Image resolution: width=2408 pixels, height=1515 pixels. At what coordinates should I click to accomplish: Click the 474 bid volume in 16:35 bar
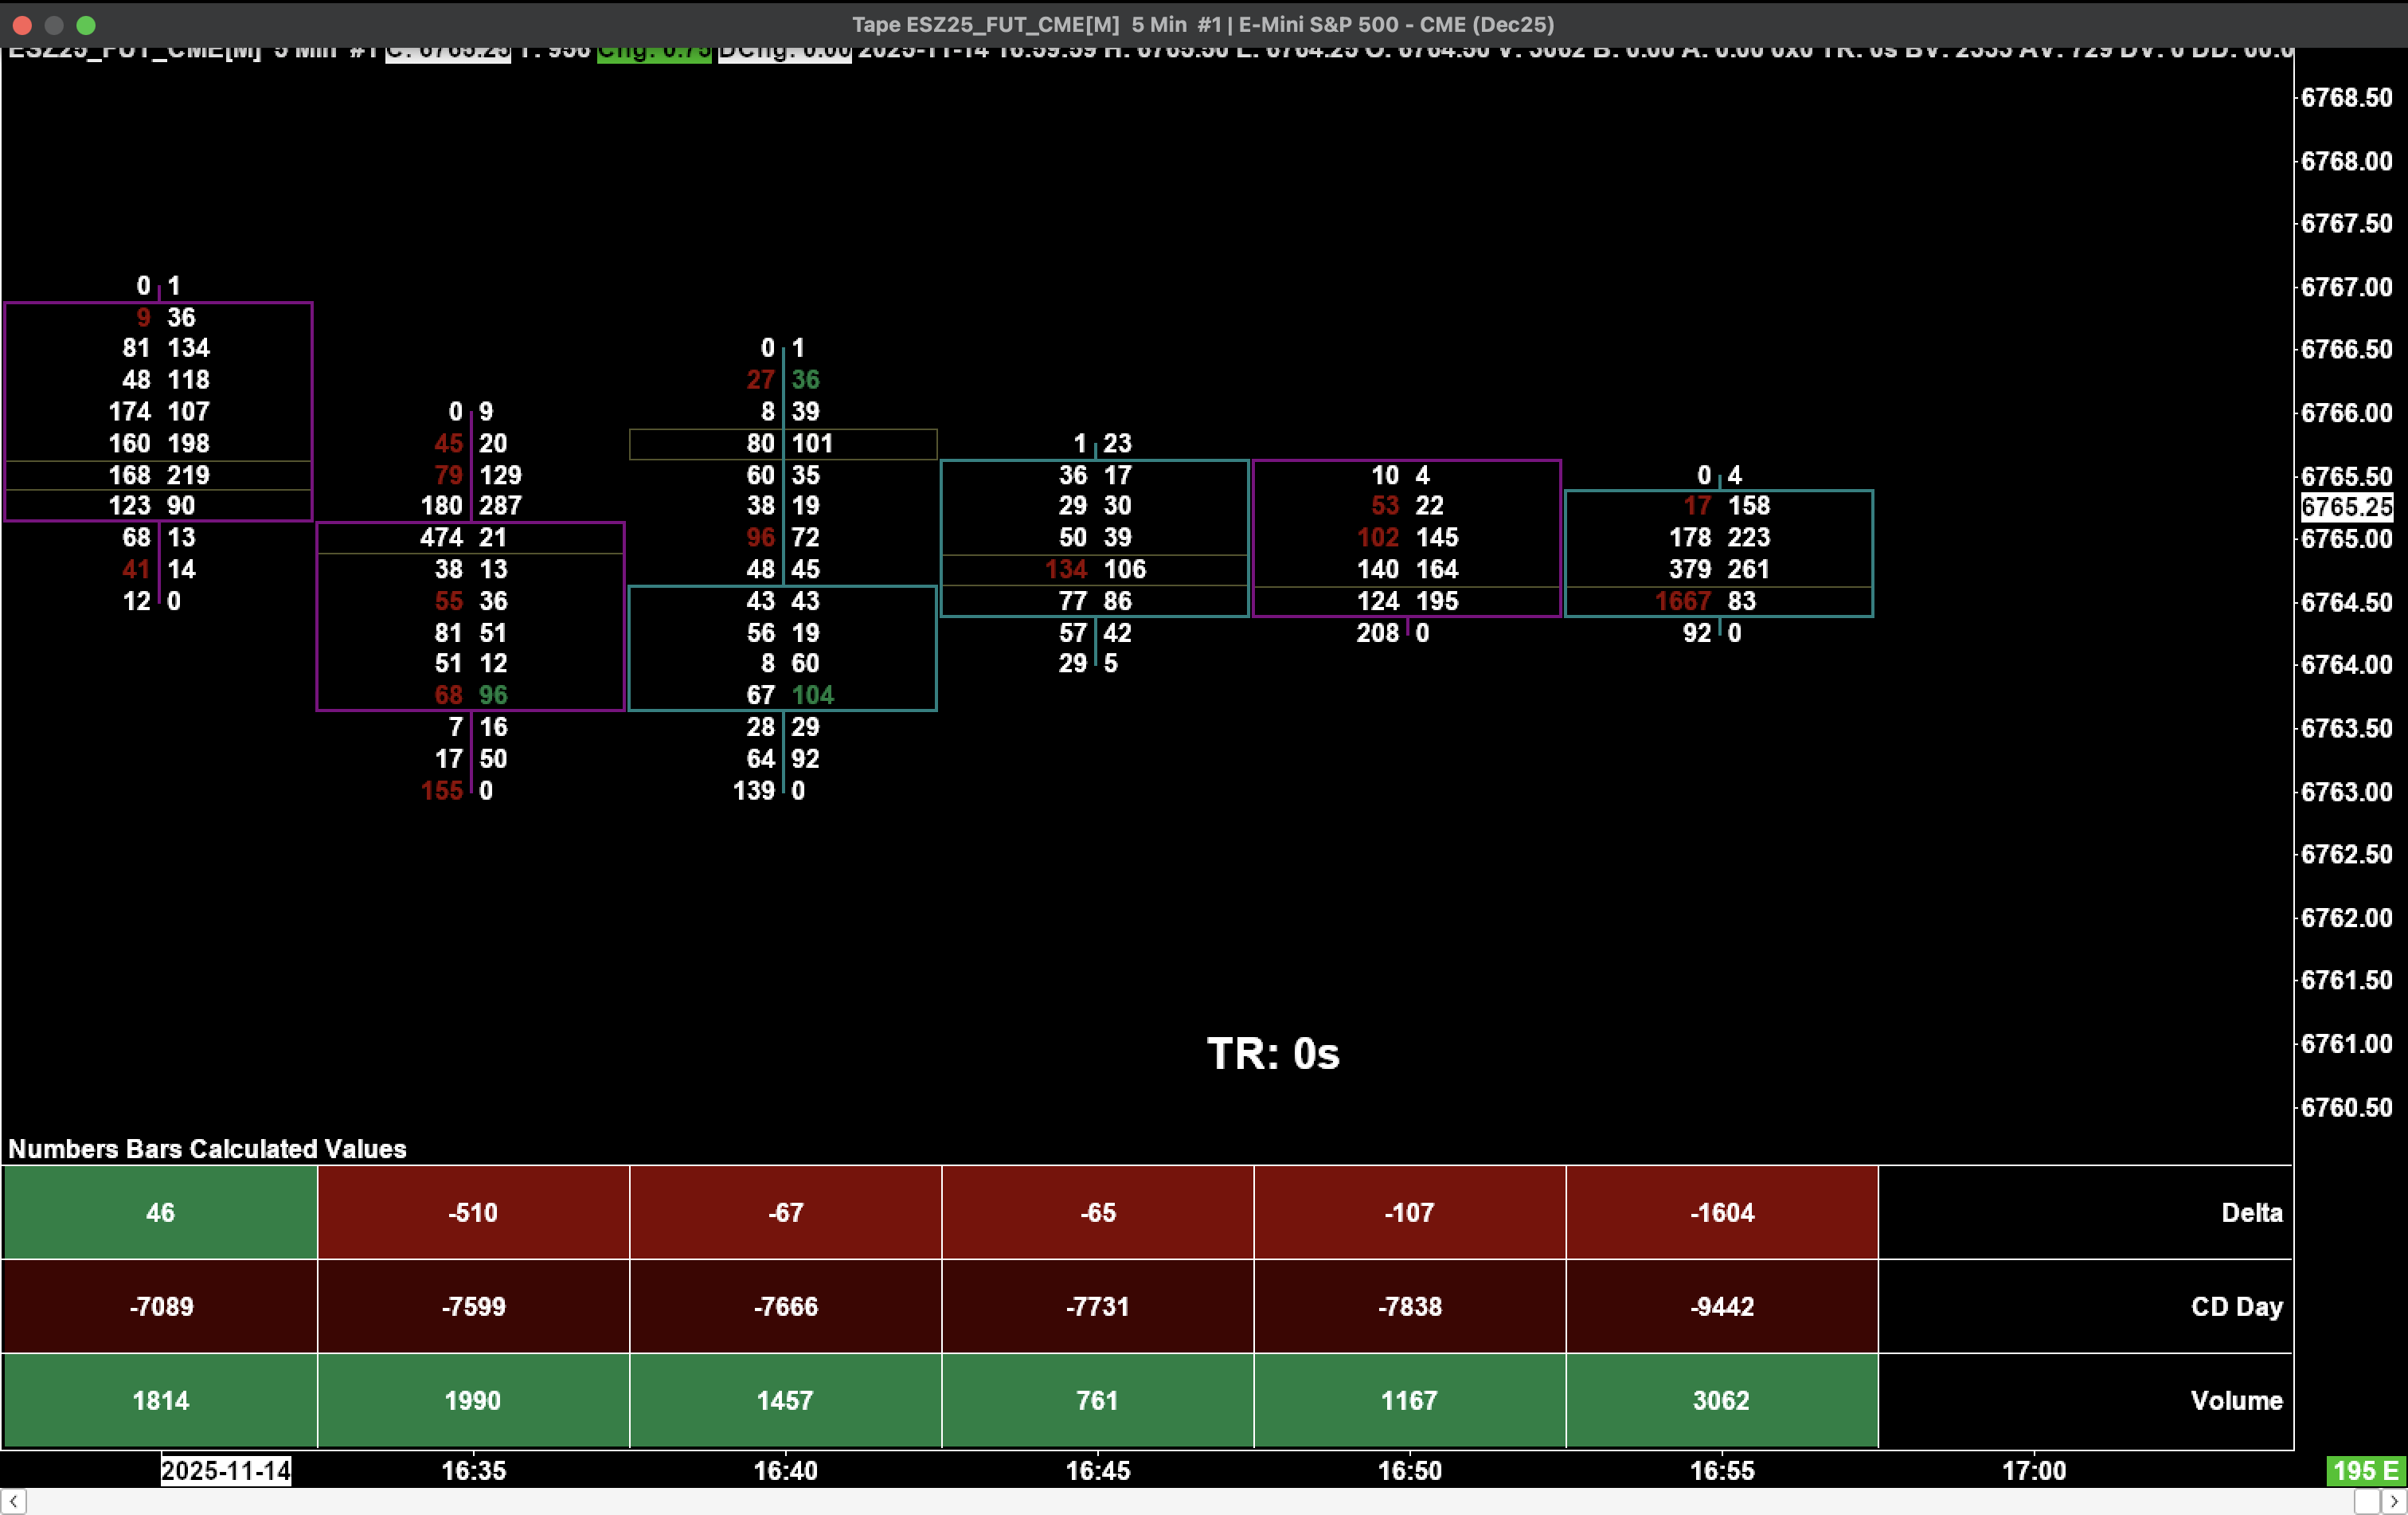[x=441, y=538]
